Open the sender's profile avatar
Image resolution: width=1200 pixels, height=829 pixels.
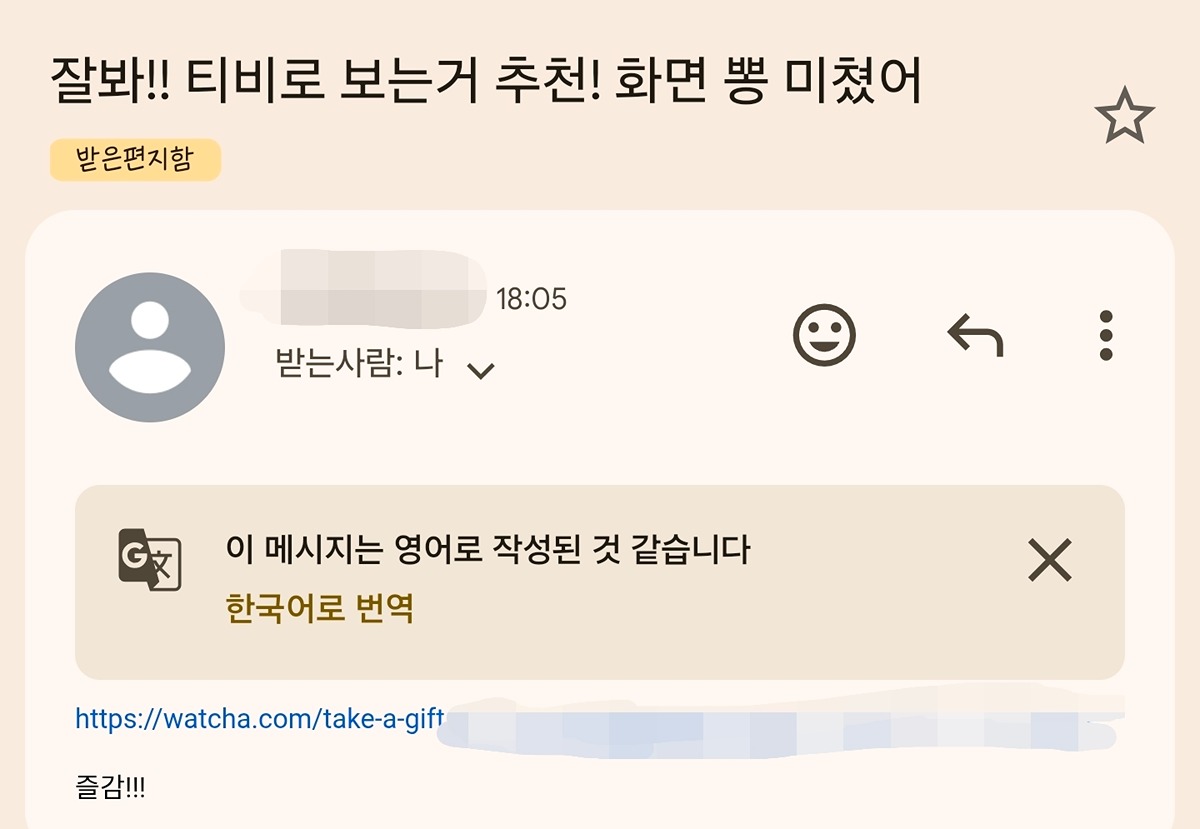point(150,347)
